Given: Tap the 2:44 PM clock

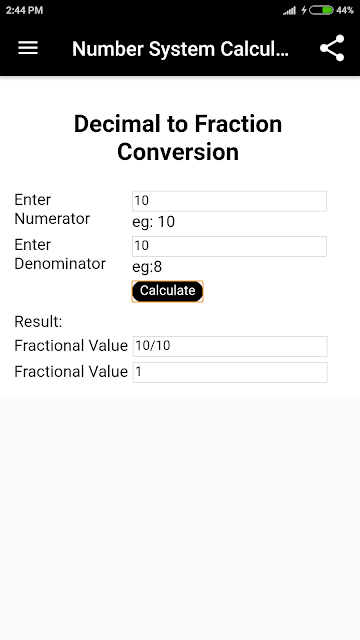Looking at the screenshot, I should 24,10.
